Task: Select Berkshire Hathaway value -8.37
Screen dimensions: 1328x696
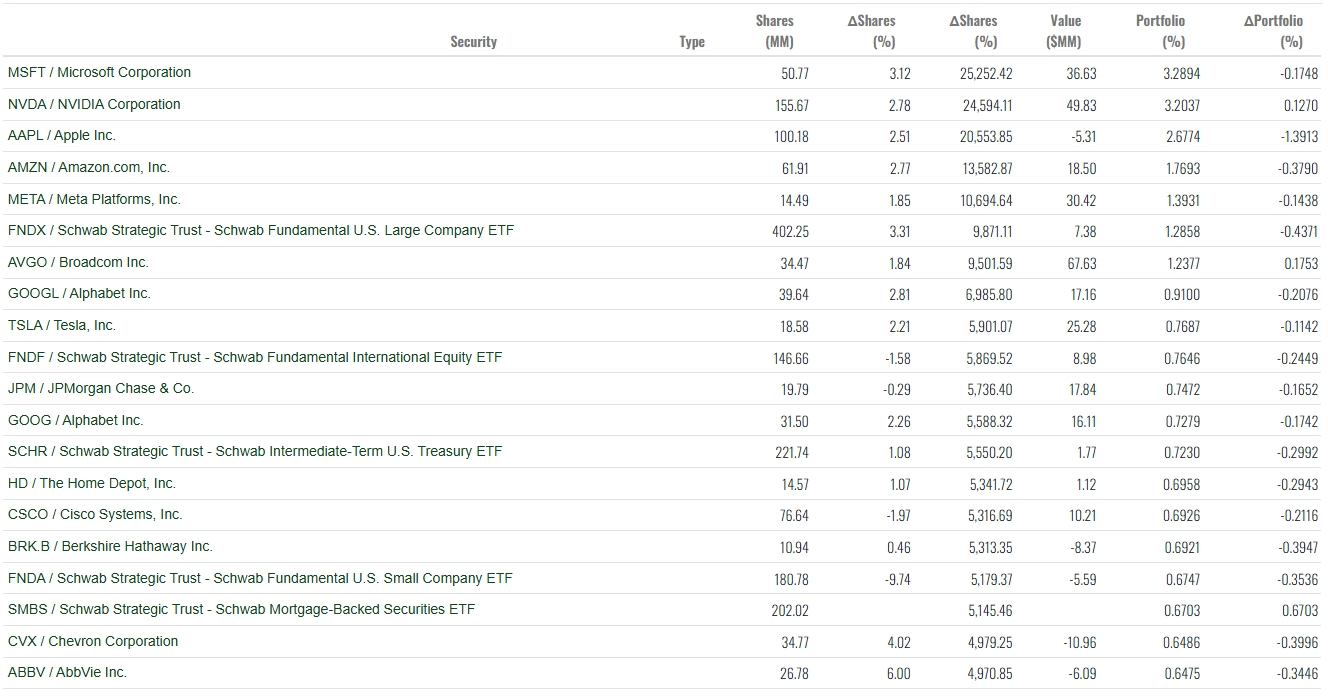Action: (1082, 548)
